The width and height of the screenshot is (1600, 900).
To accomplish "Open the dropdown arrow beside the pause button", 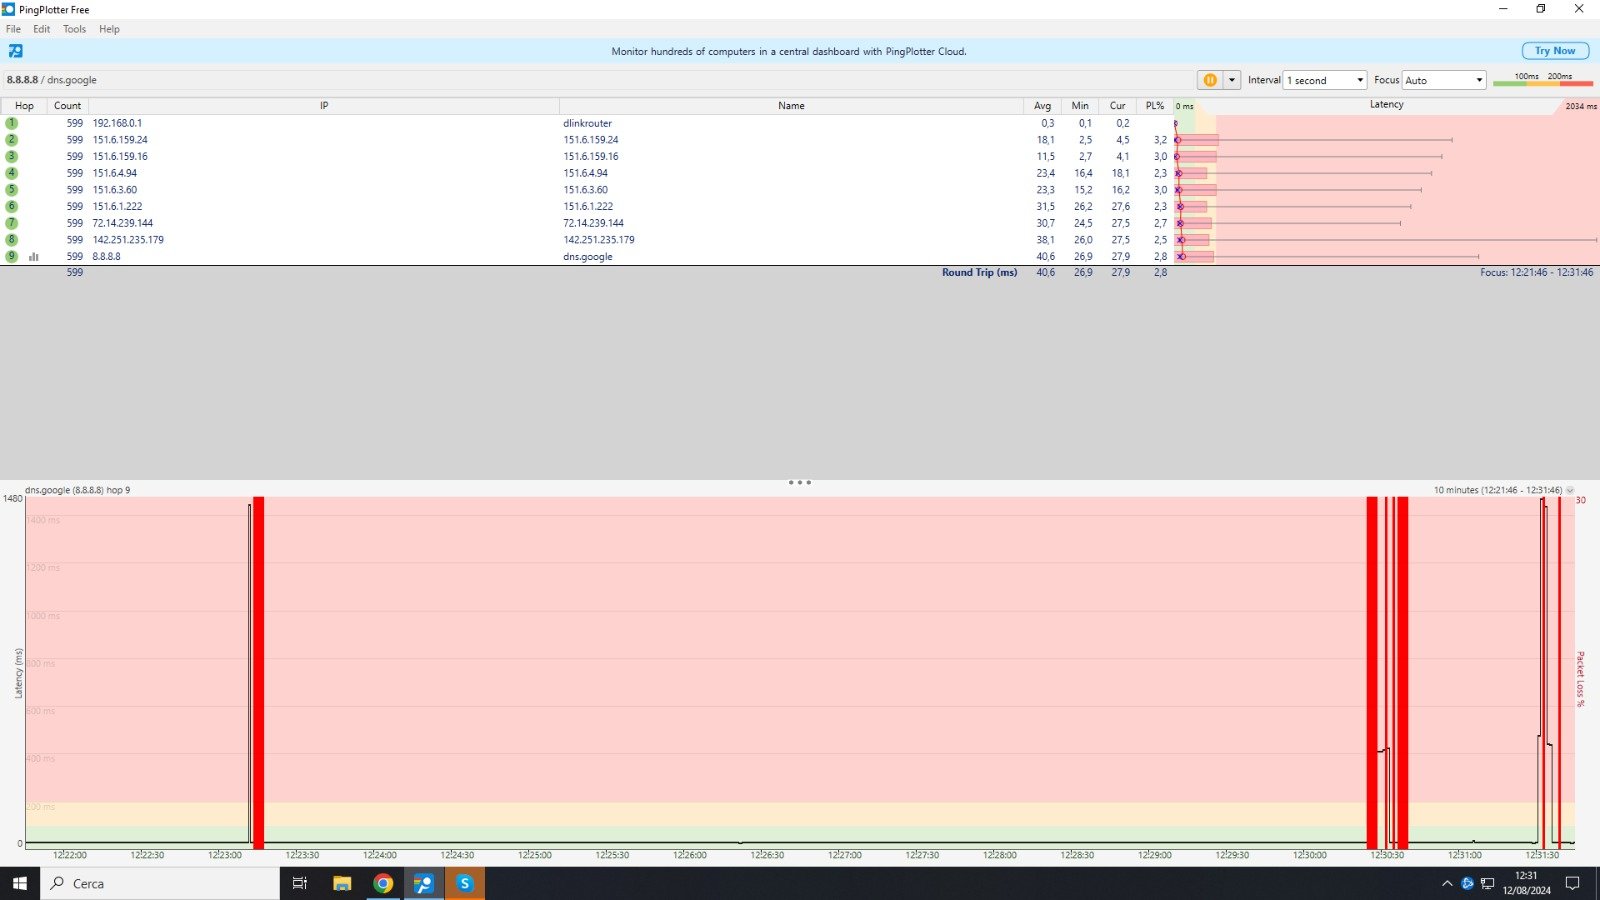I will [1232, 80].
